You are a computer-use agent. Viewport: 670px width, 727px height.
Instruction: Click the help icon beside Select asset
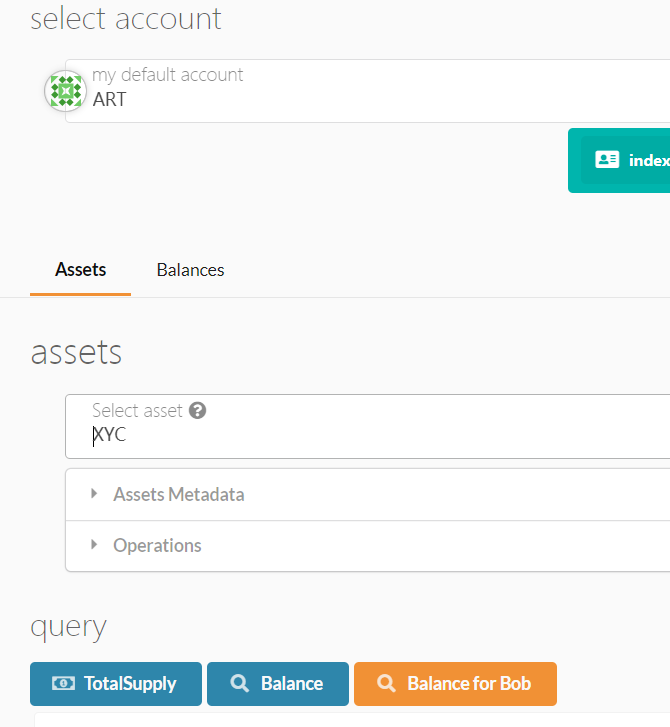coord(197,410)
